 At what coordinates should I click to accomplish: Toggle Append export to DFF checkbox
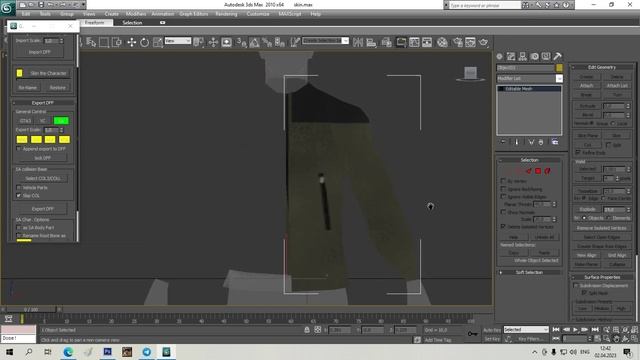(19, 149)
